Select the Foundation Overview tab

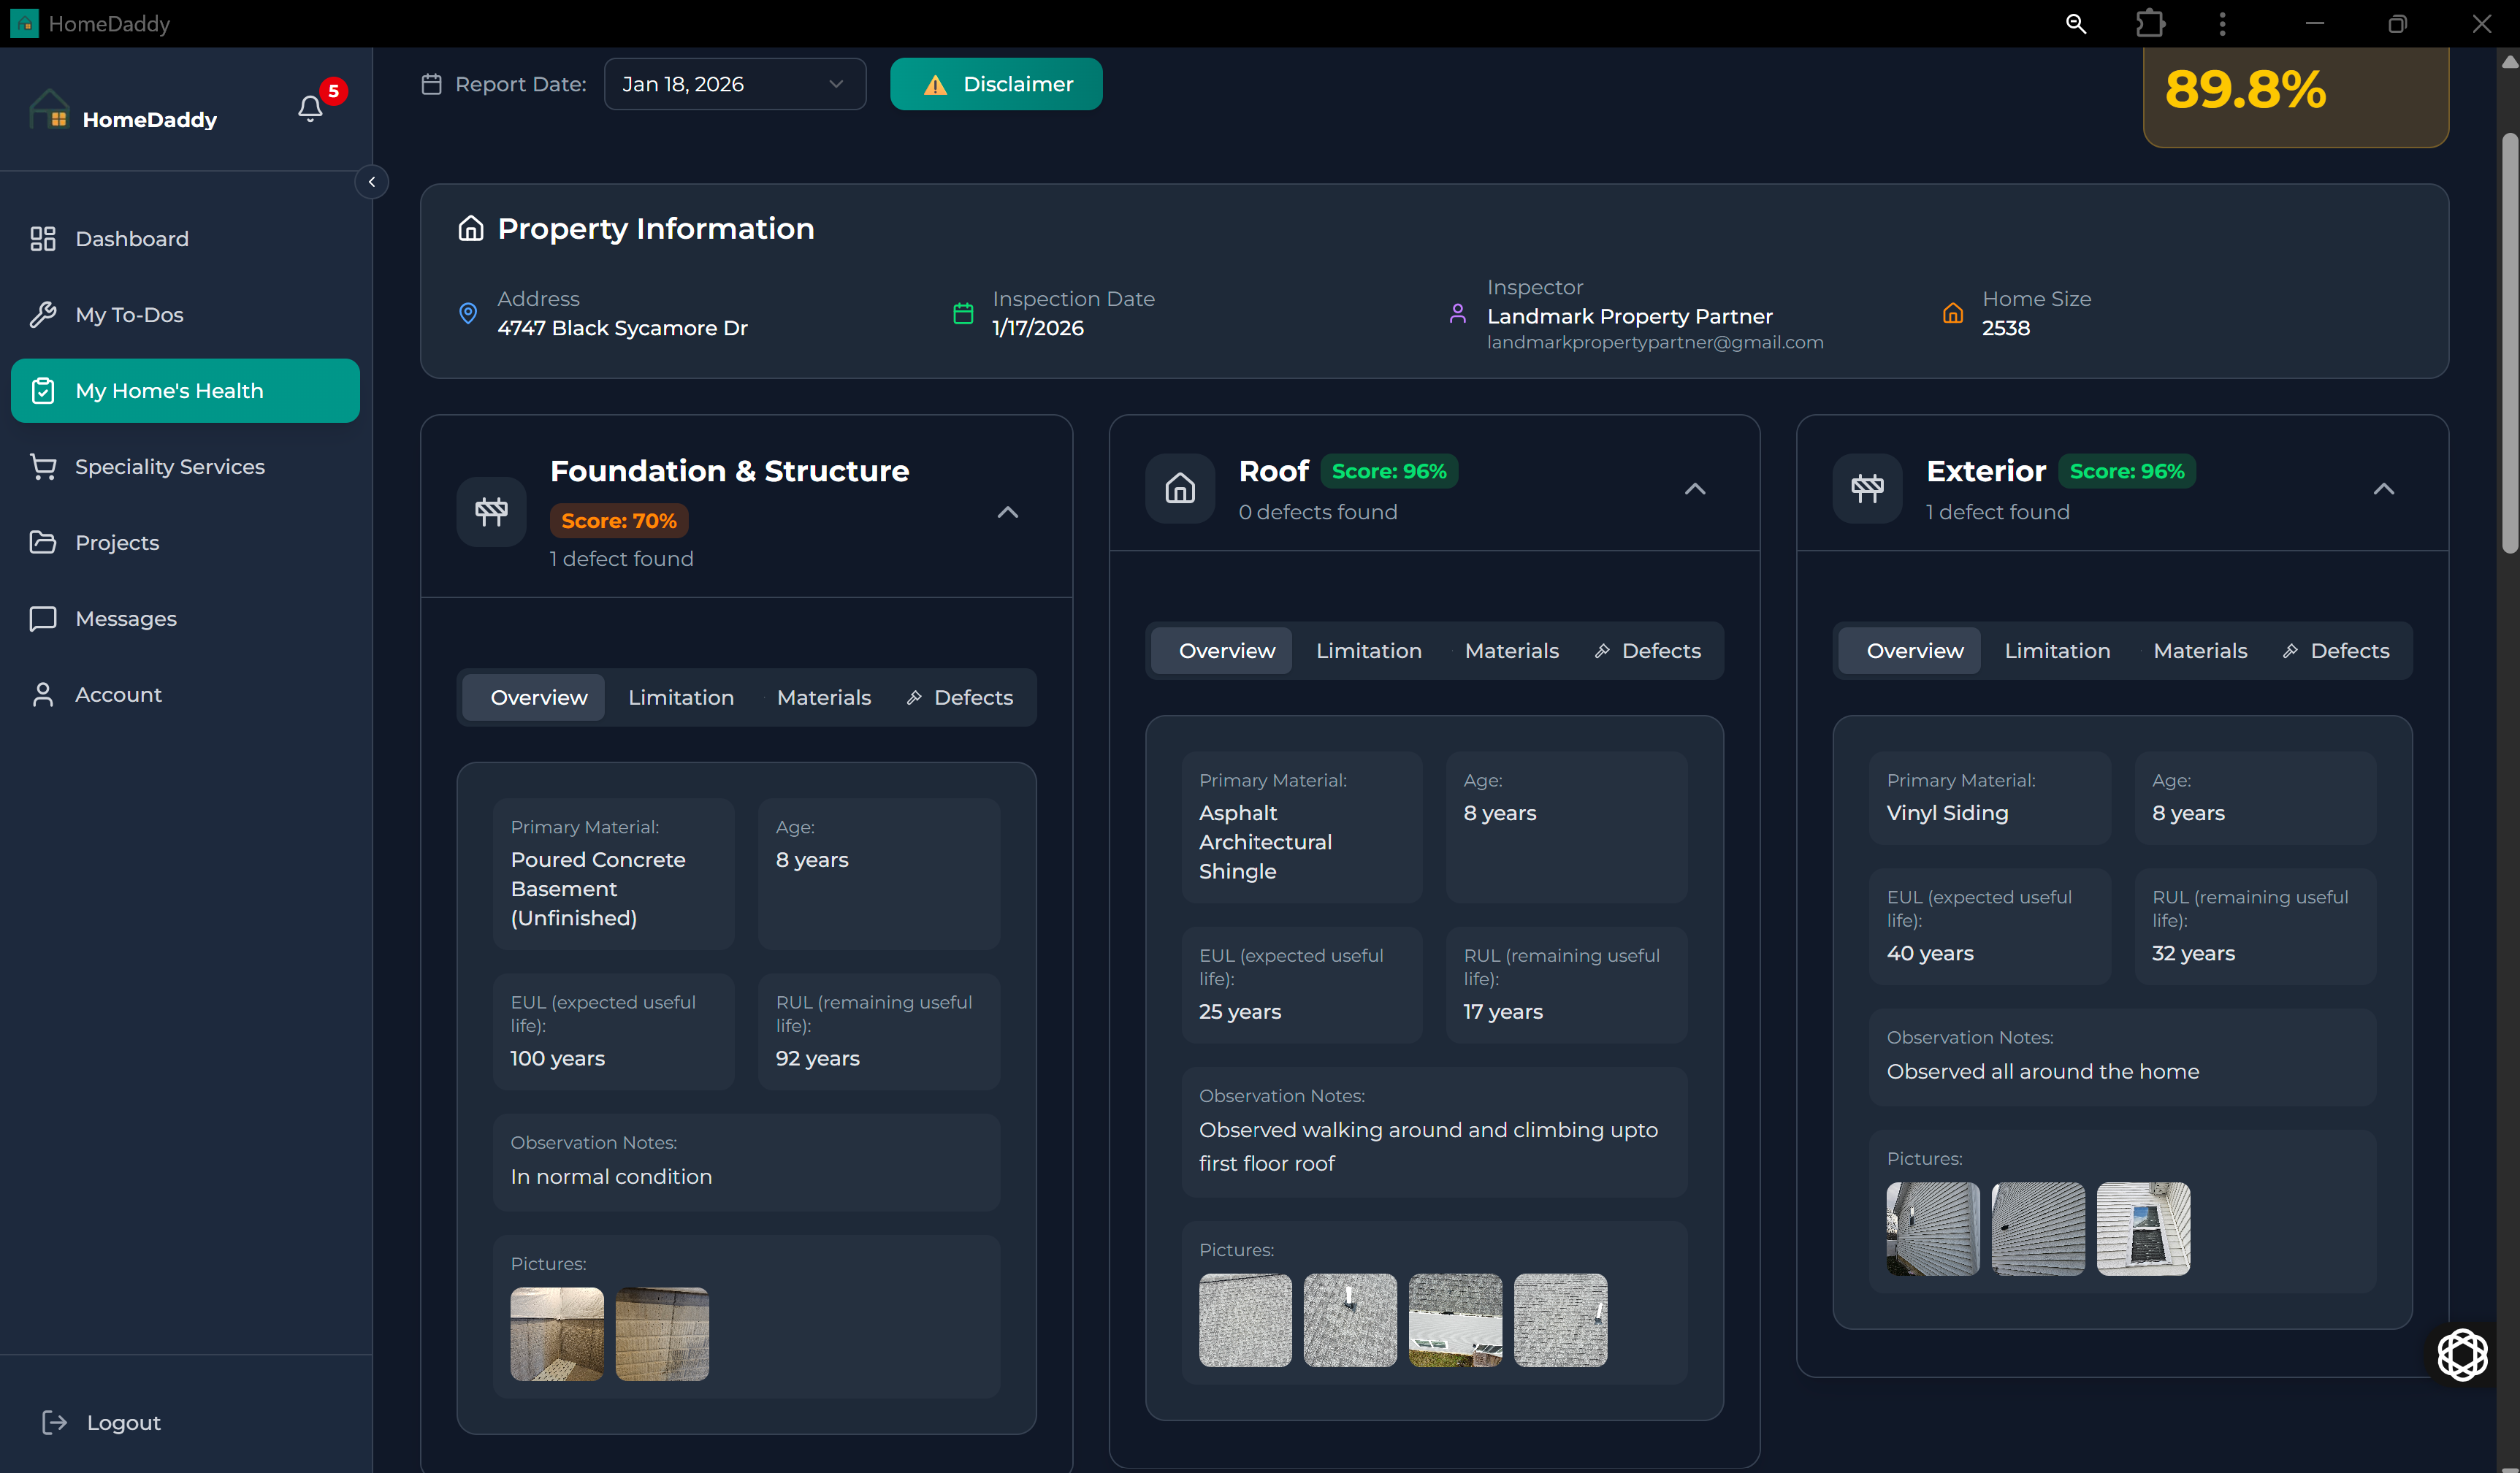(534, 697)
